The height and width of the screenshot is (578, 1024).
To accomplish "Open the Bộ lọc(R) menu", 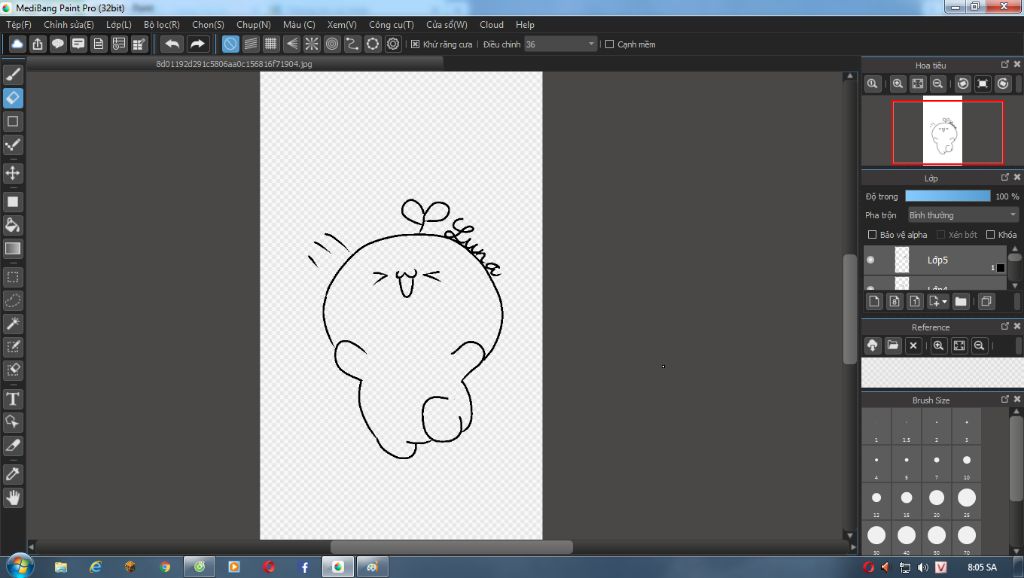I will (x=161, y=25).
